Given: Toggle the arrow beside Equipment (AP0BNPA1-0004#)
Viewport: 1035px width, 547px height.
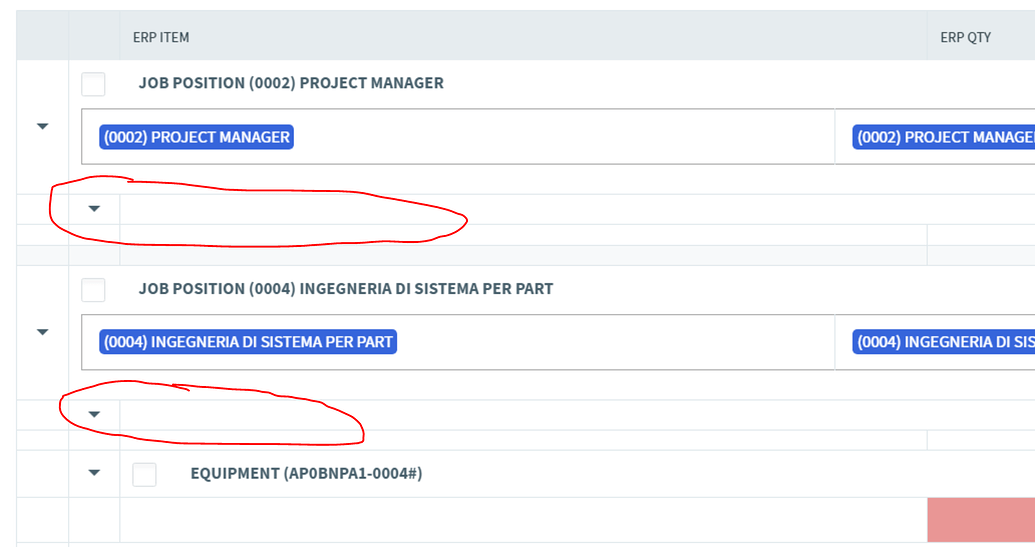Looking at the screenshot, I should pos(94,473).
